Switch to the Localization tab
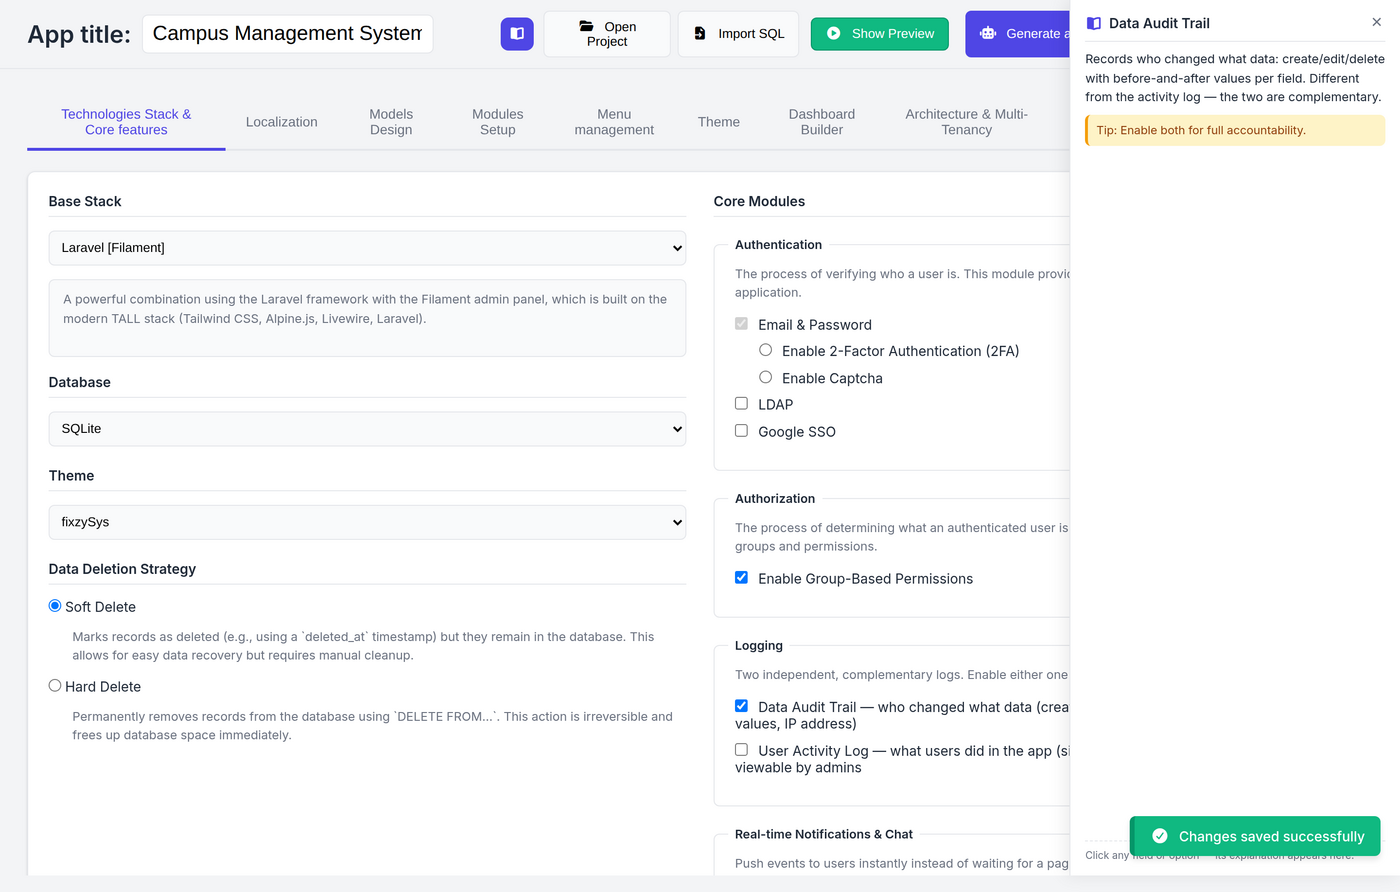The width and height of the screenshot is (1400, 892). tap(282, 122)
